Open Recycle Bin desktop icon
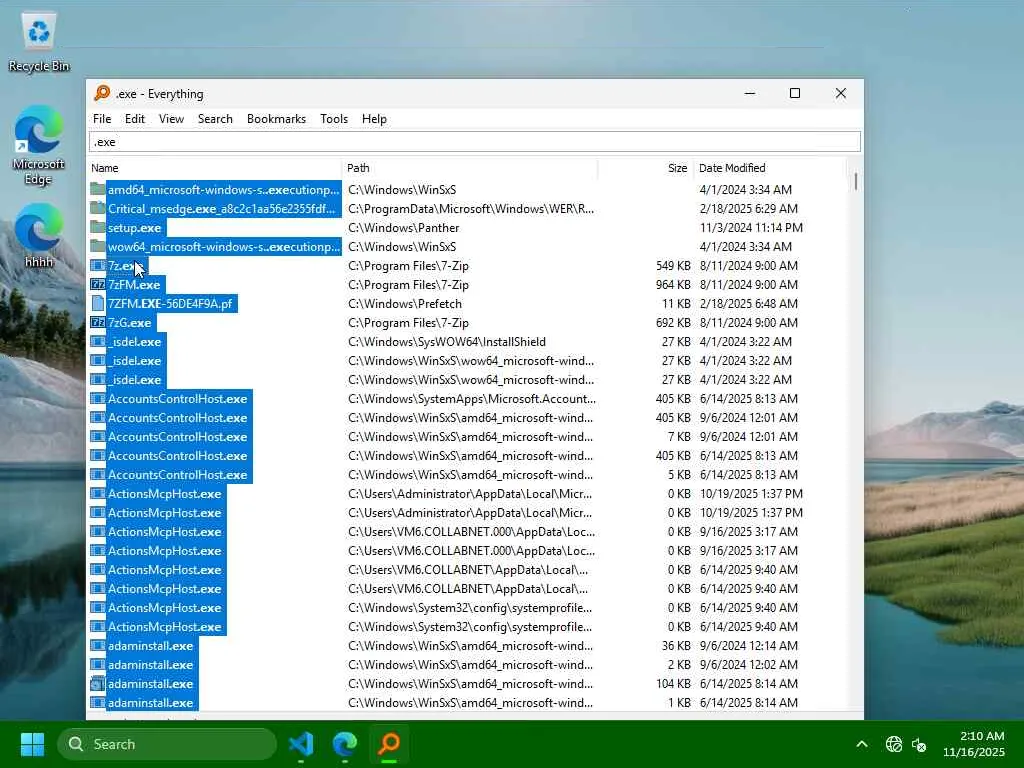Image resolution: width=1024 pixels, height=768 pixels. [x=39, y=42]
